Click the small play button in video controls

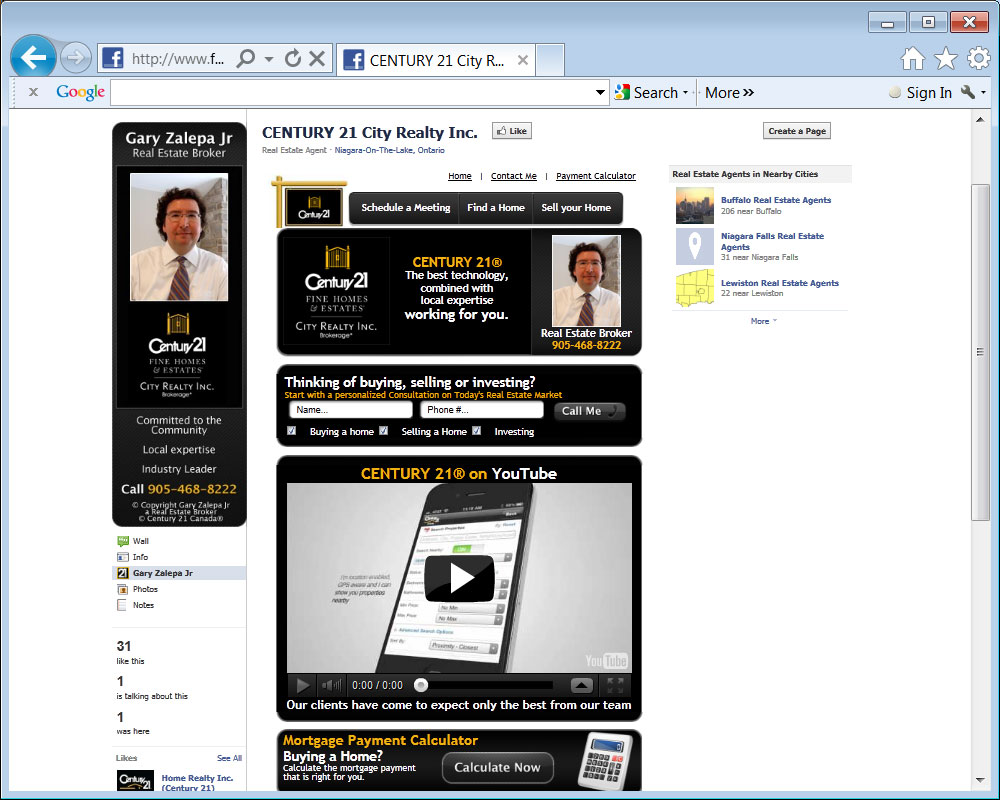[302, 685]
